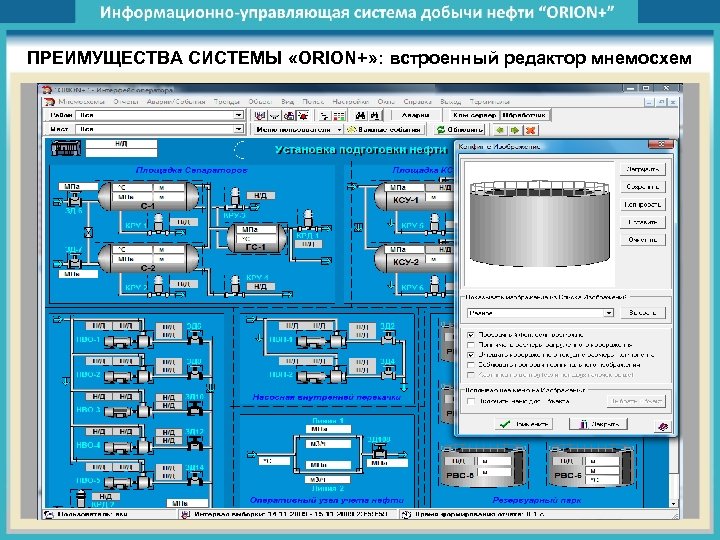The width and height of the screenshot is (720, 540).
Task: Click the Очистить button in image dialog
Action: (642, 239)
